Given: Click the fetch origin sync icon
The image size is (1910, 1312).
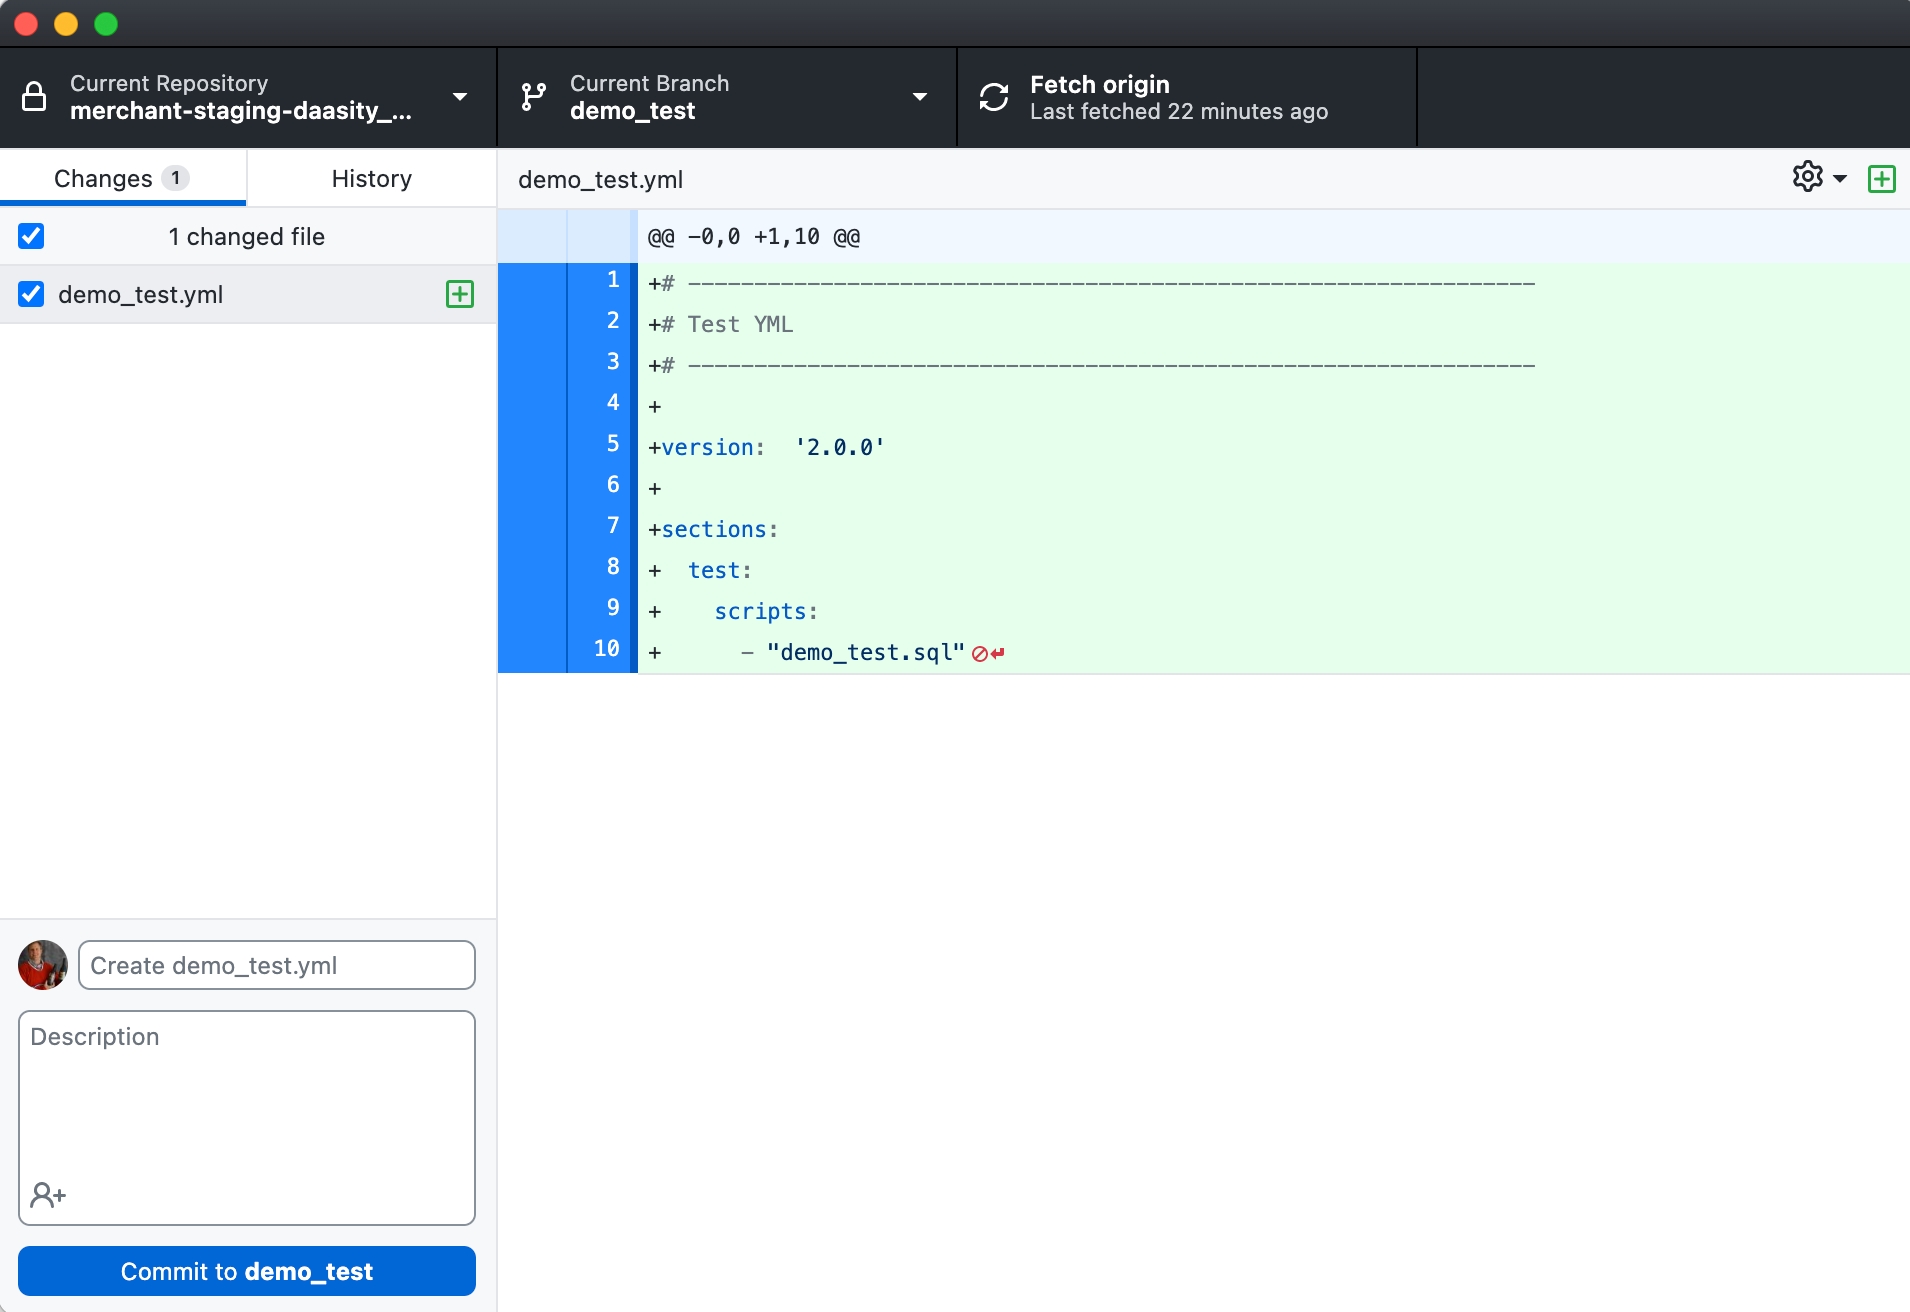Looking at the screenshot, I should tap(993, 97).
